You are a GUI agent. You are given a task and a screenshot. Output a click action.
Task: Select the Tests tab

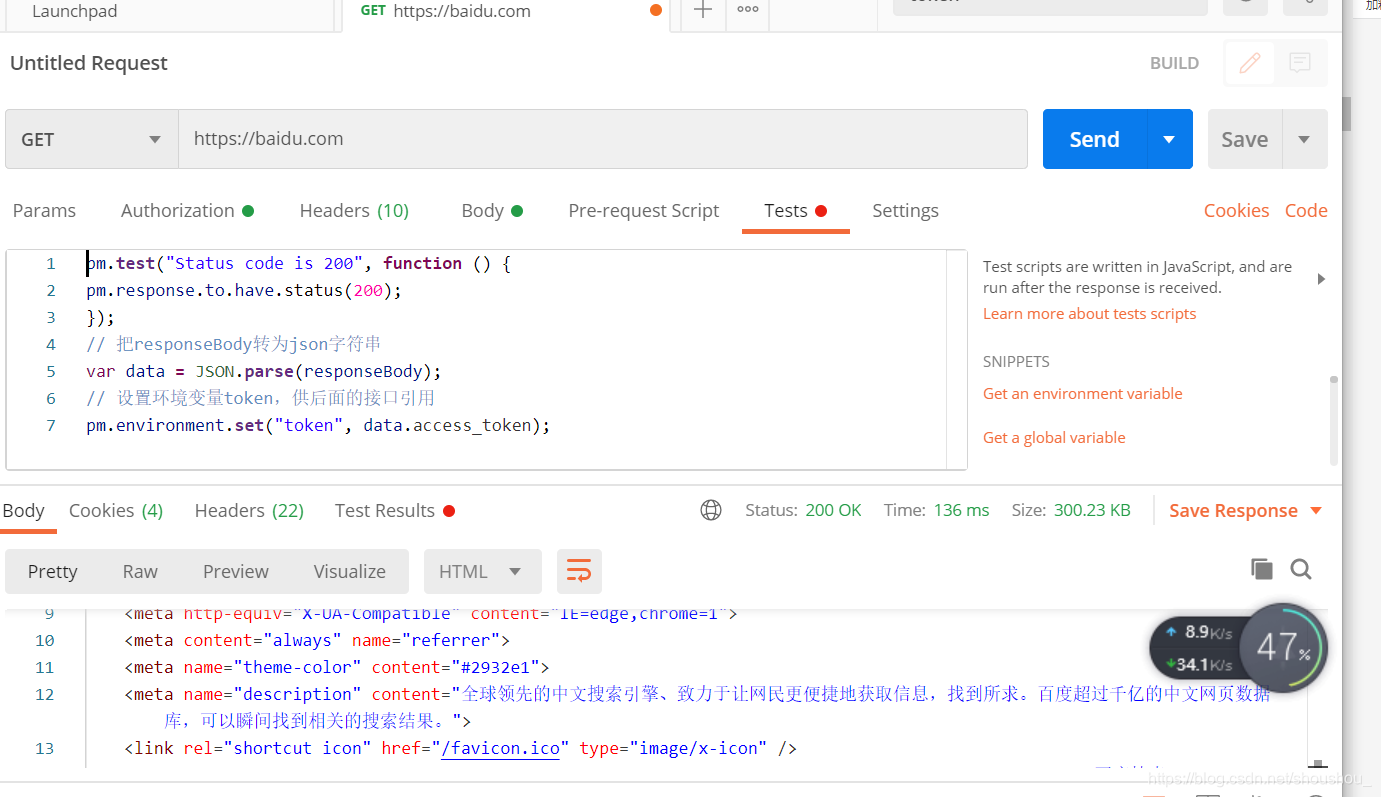click(795, 210)
